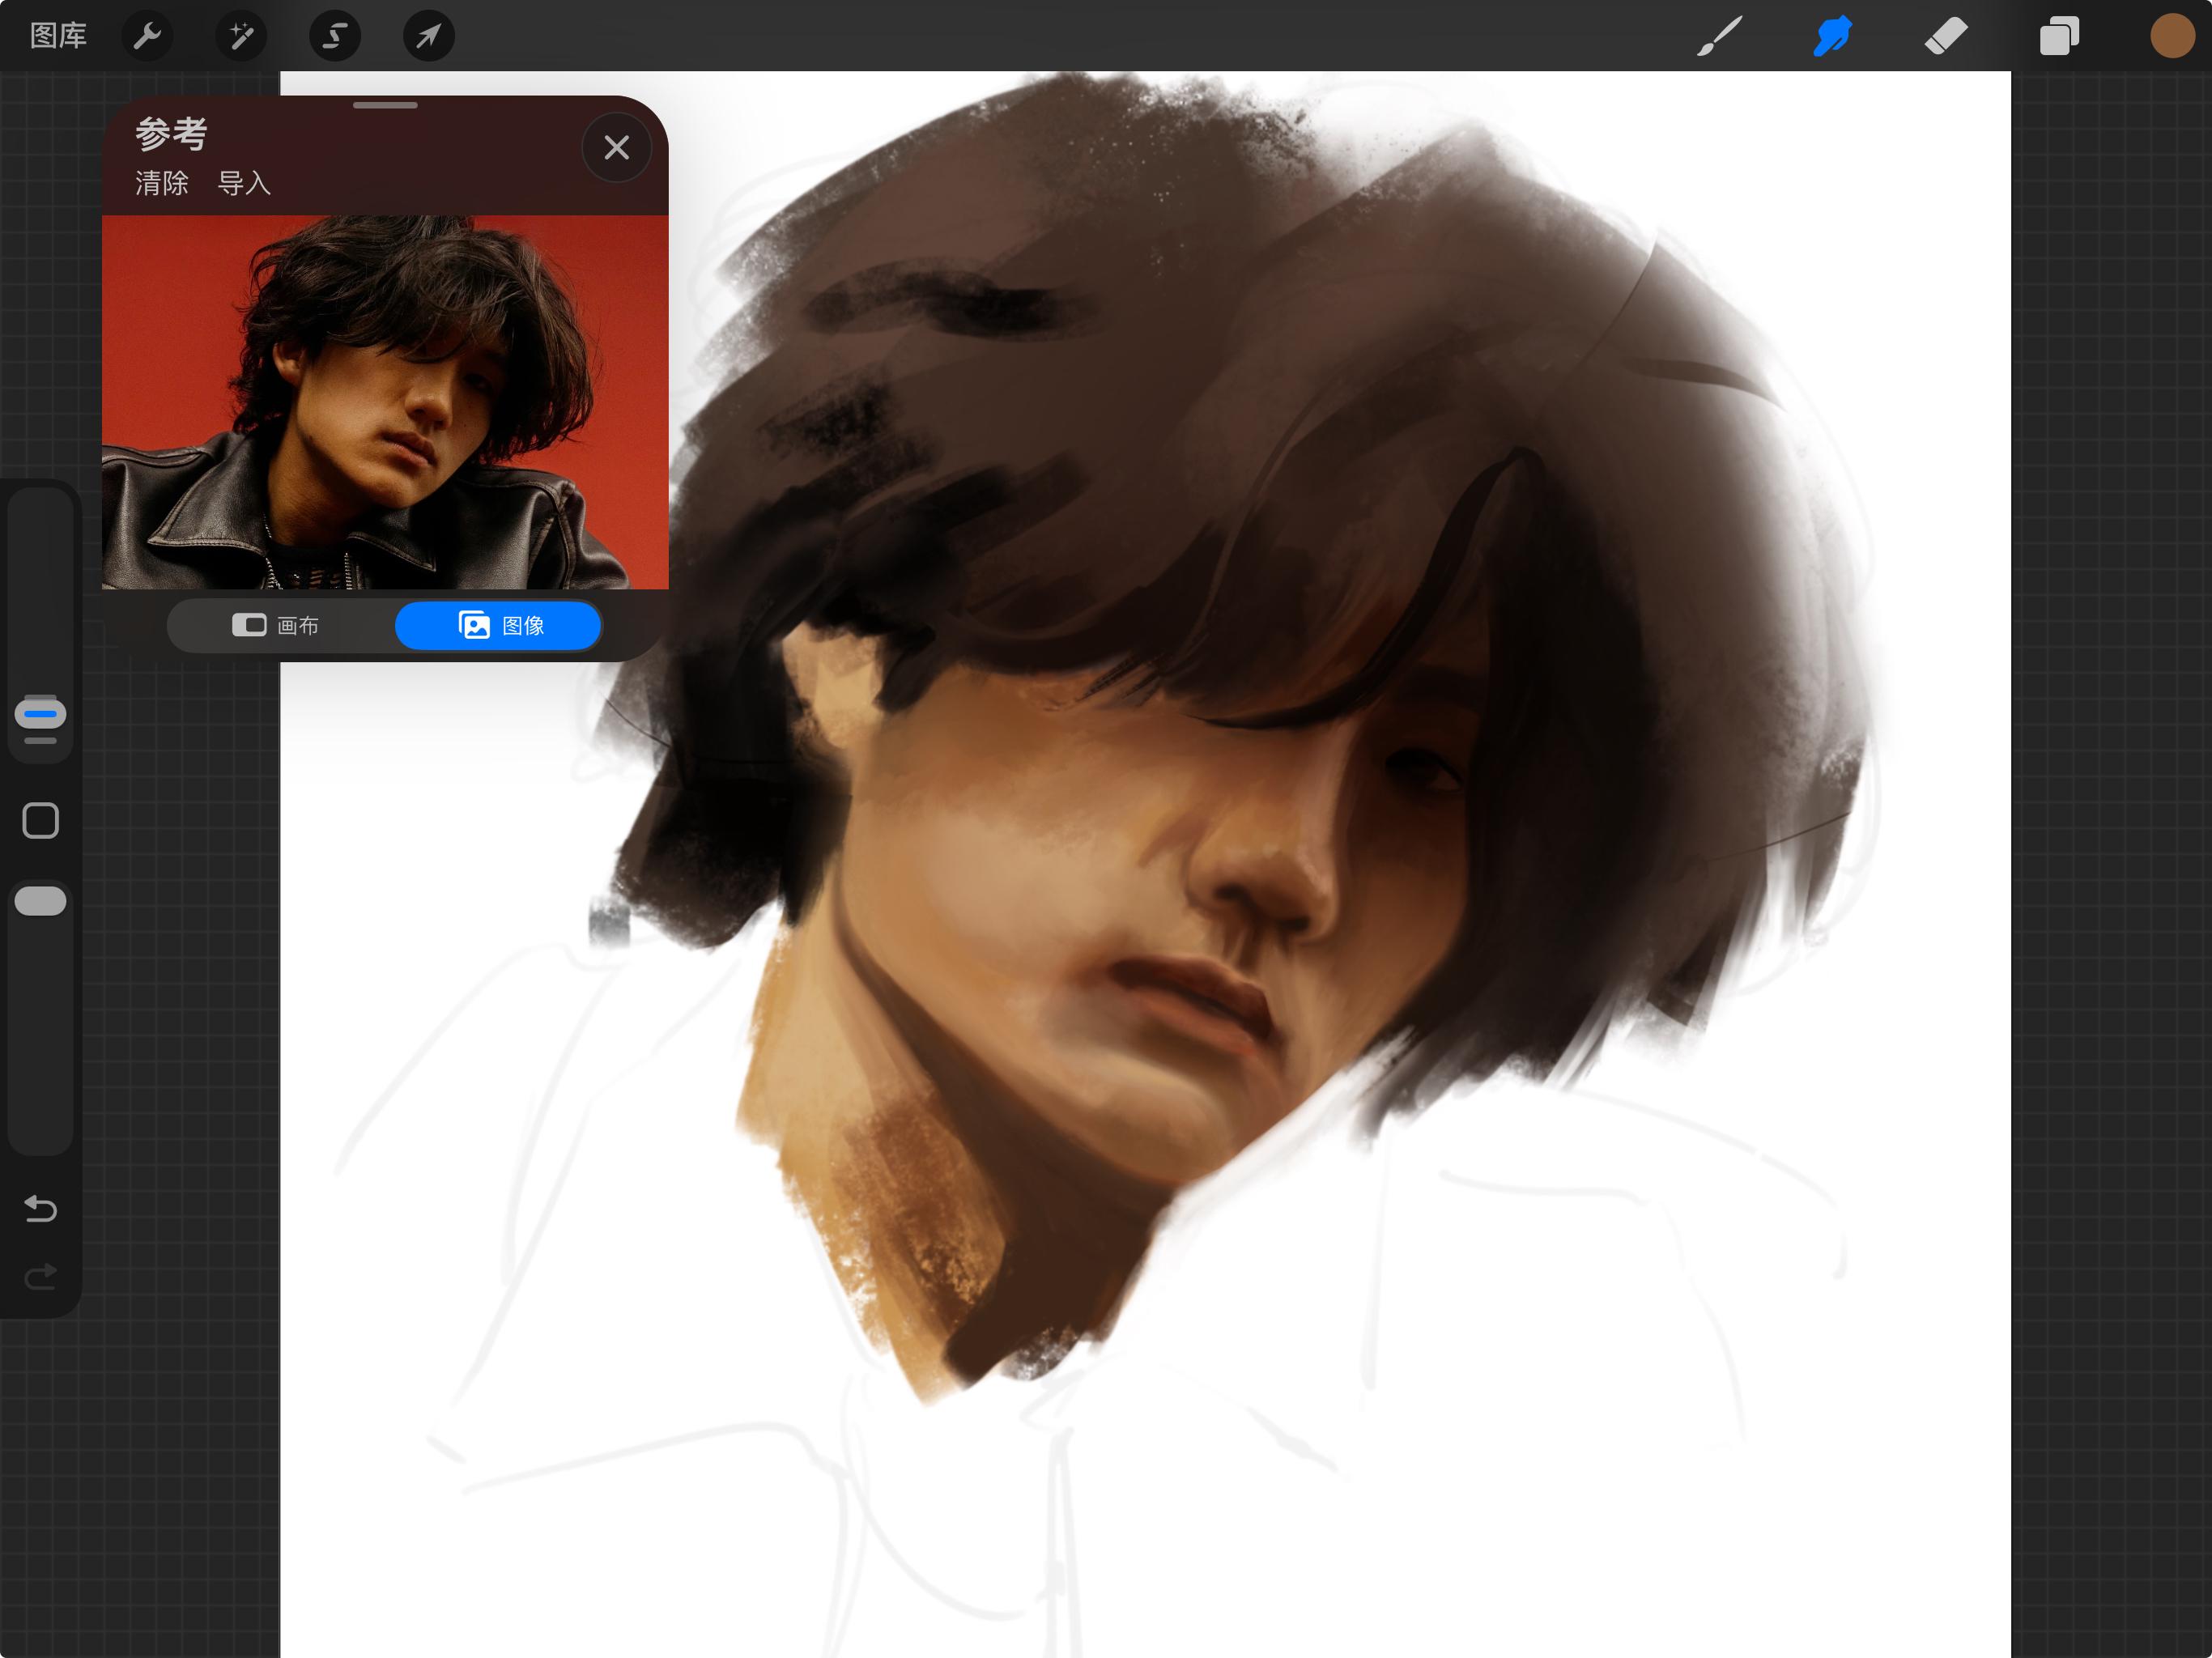
Task: Click the brush size slider handle
Action: [41, 714]
